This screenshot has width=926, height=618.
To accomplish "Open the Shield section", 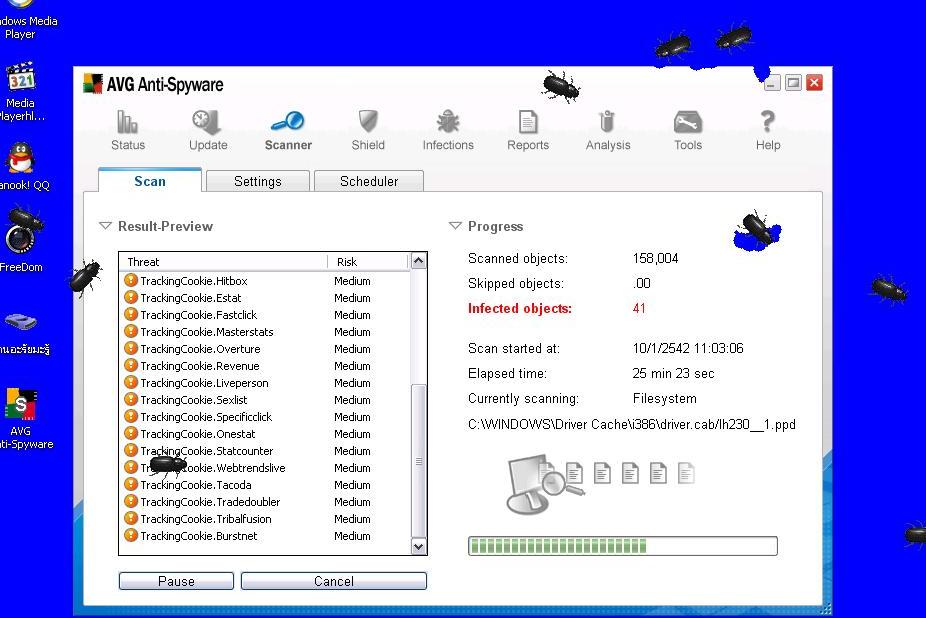I will click(368, 130).
